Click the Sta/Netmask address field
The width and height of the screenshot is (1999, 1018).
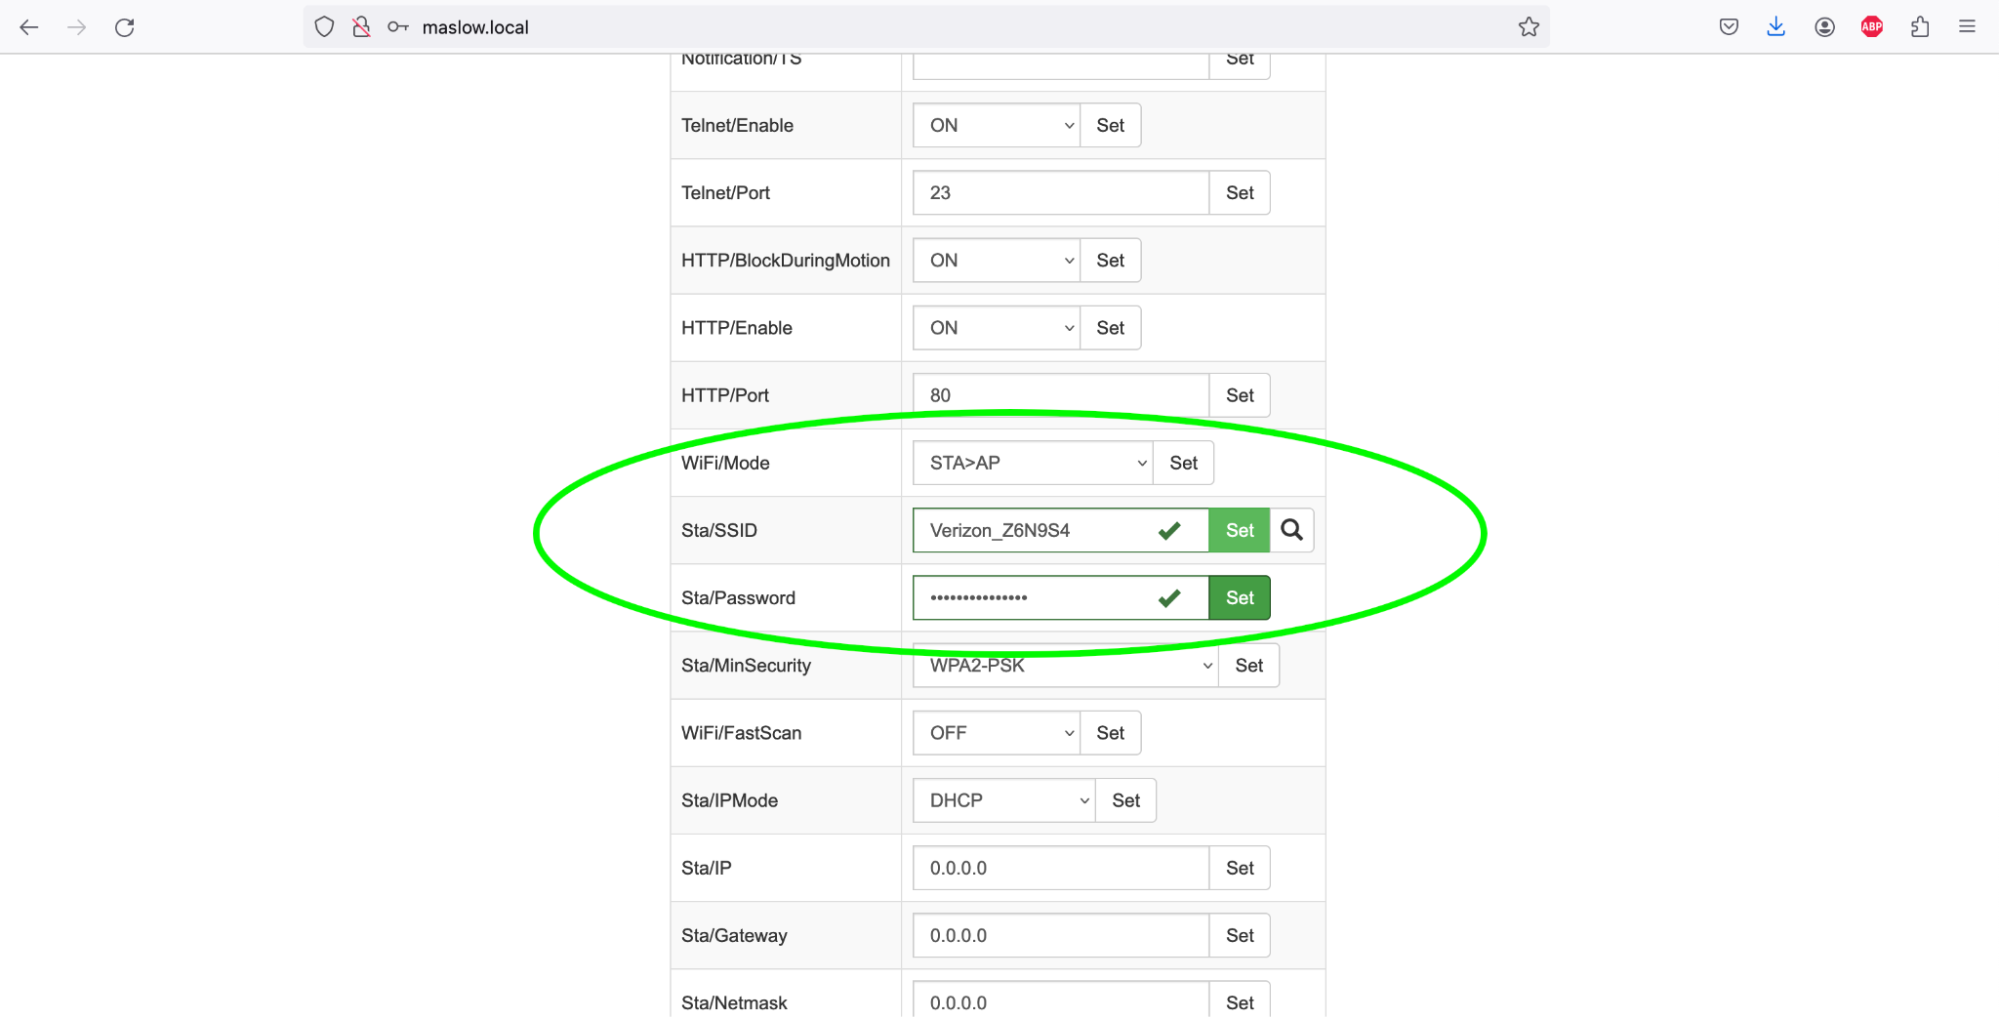point(1061,1001)
